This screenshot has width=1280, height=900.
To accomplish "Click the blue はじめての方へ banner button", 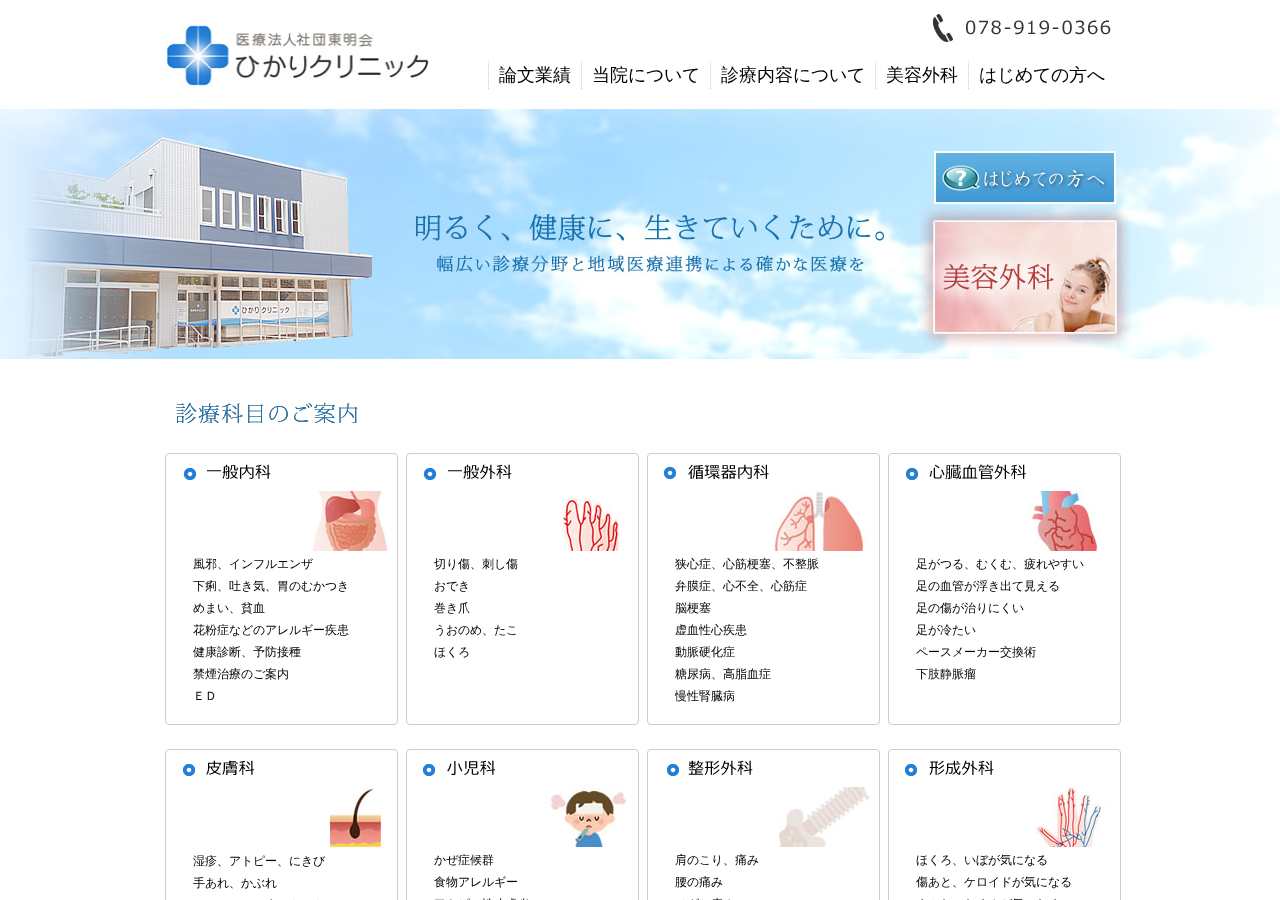I will click(x=1025, y=178).
